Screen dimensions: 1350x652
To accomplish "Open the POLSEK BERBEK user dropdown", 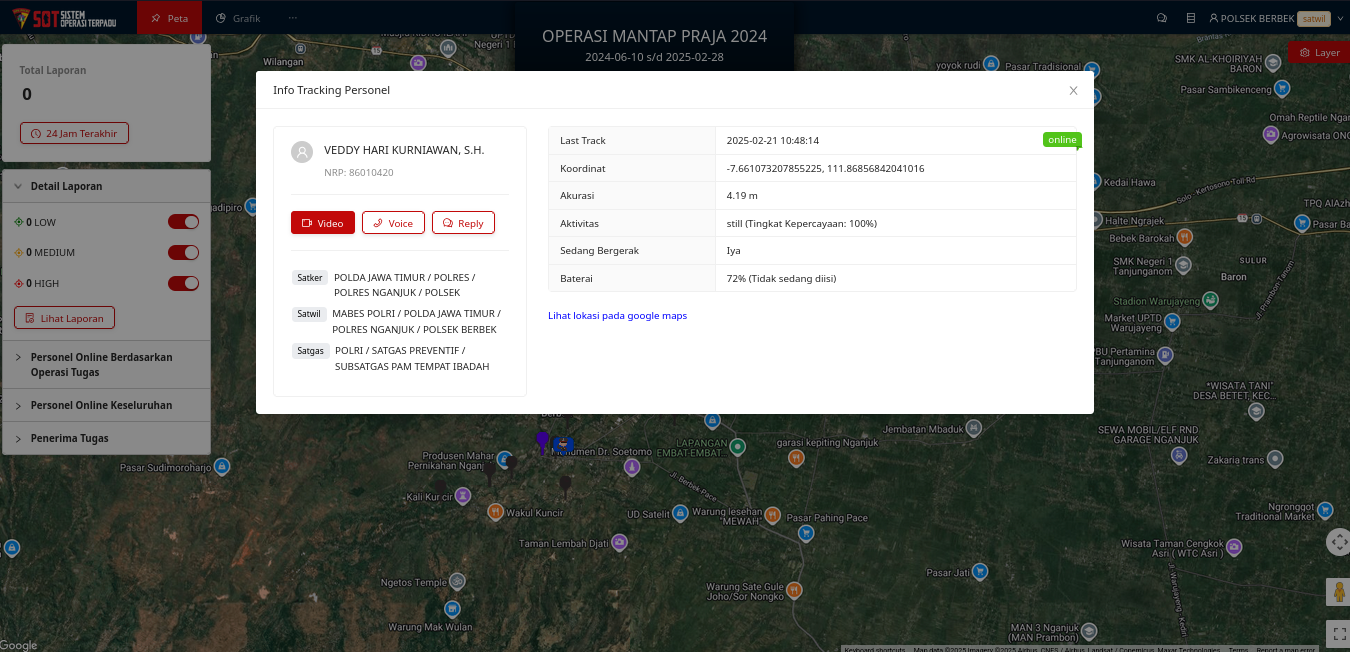I will click(x=1270, y=18).
